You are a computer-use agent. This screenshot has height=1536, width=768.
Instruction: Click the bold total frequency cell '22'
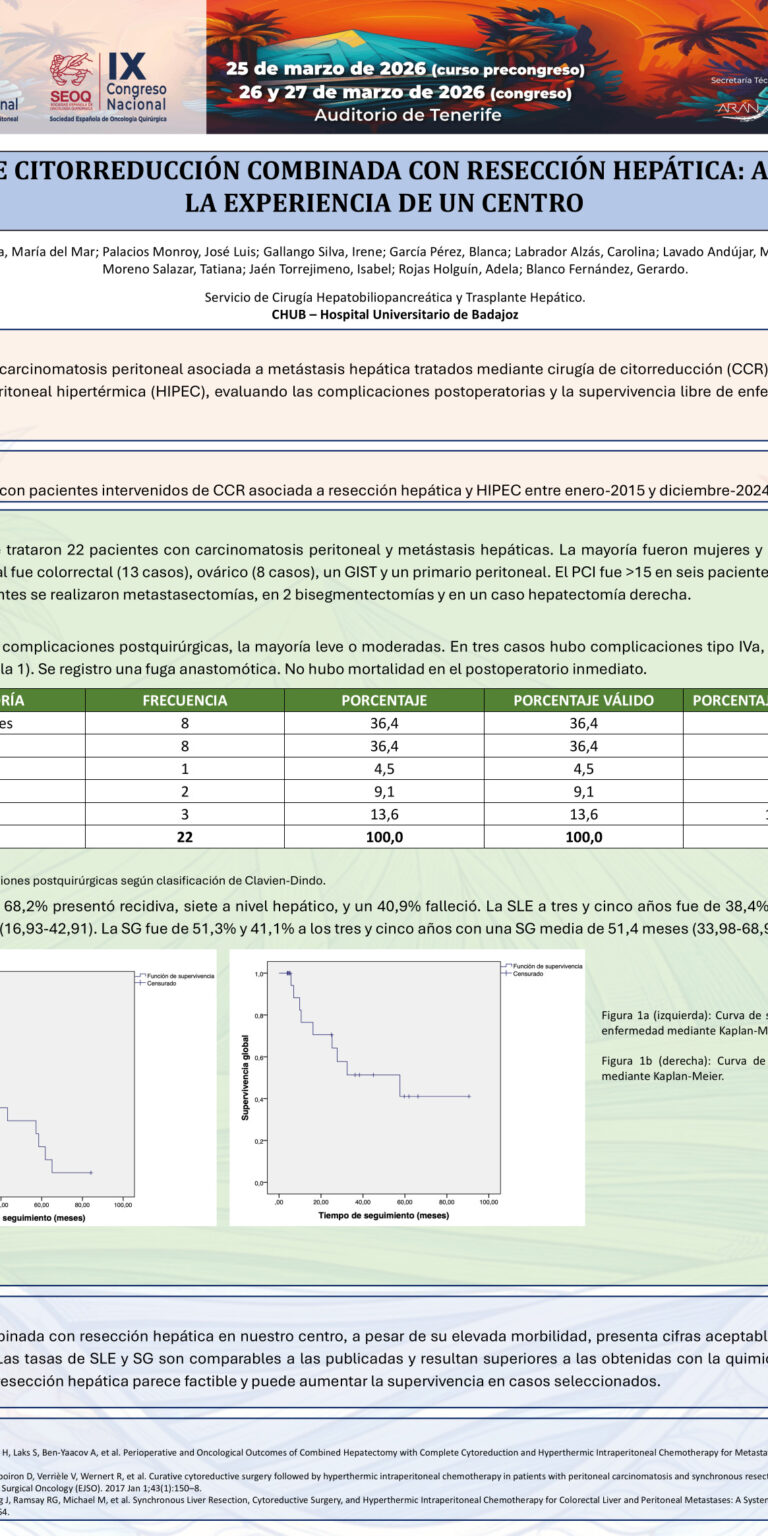185,837
